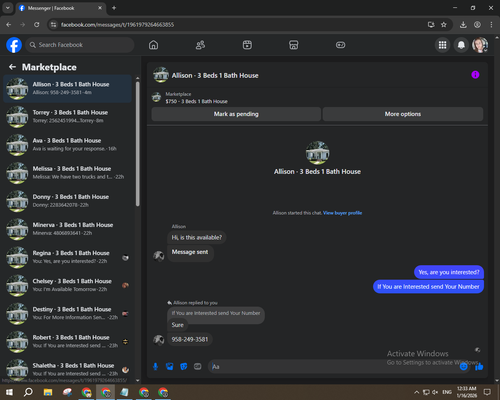
Task: Open the Facebook menu grid icon
Action: click(442, 45)
